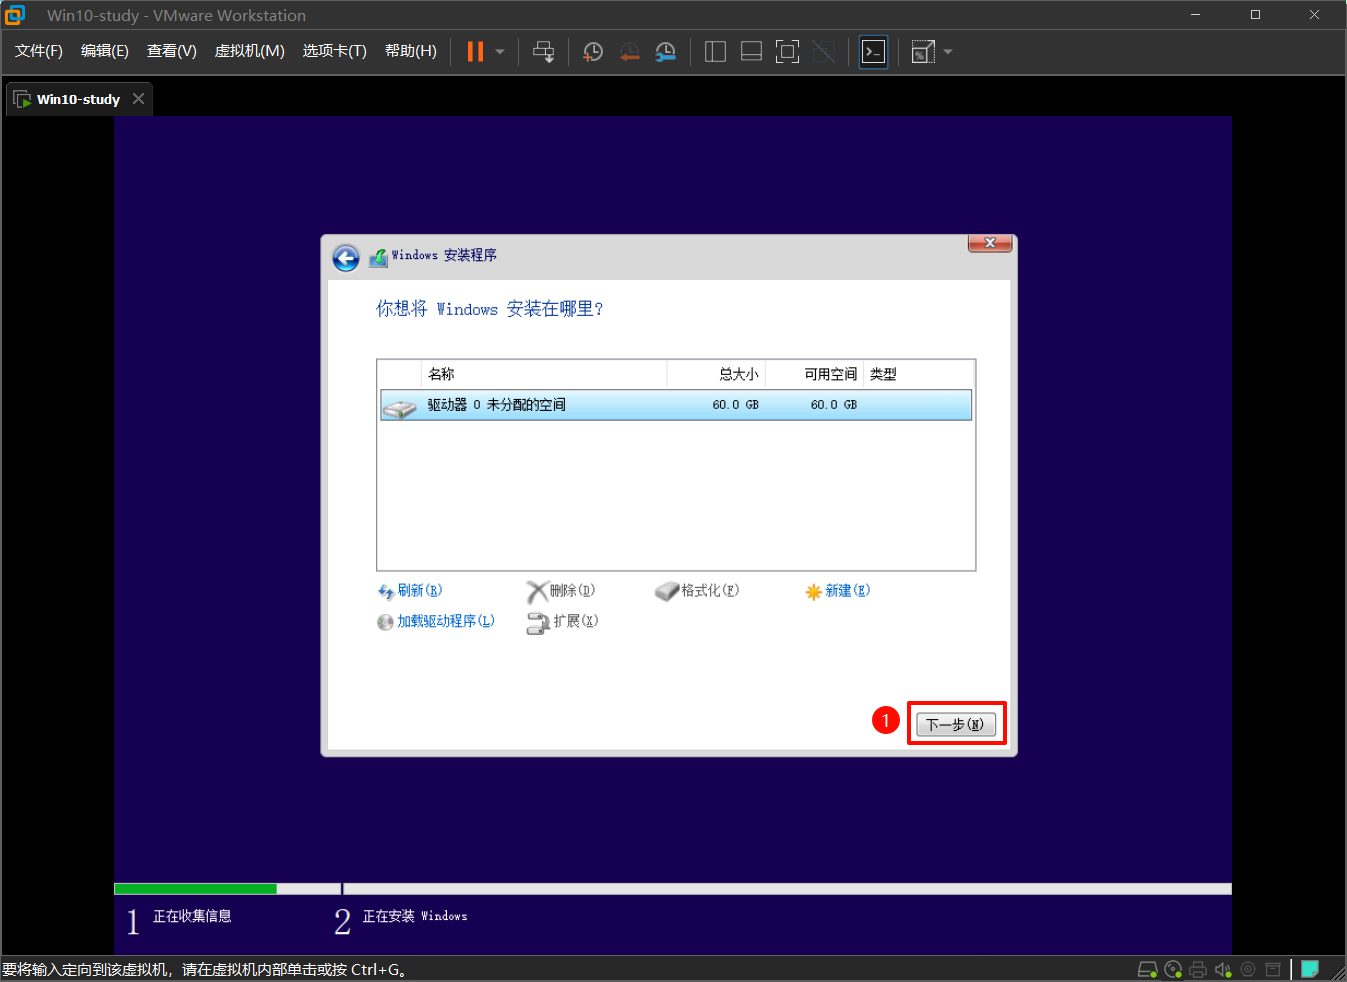This screenshot has height=982, width=1347.
Task: Click the 下一步(N) button
Action: coord(956,723)
